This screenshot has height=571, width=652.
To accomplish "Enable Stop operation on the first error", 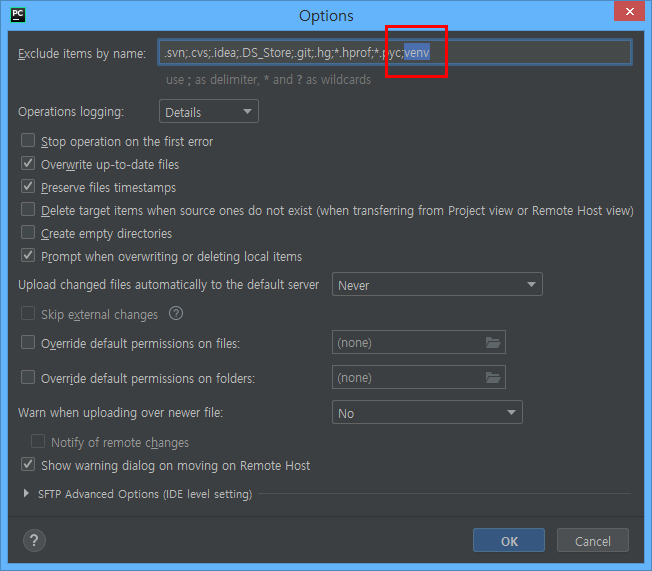I will pos(28,141).
